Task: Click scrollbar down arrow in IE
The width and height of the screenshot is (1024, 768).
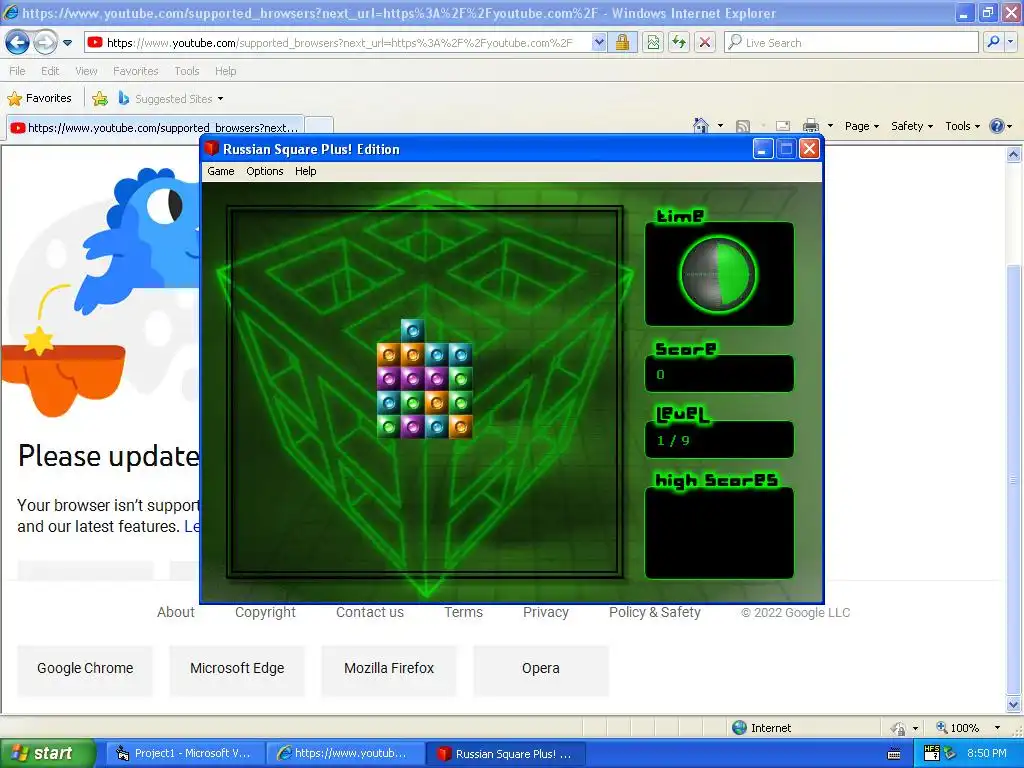Action: [1013, 704]
